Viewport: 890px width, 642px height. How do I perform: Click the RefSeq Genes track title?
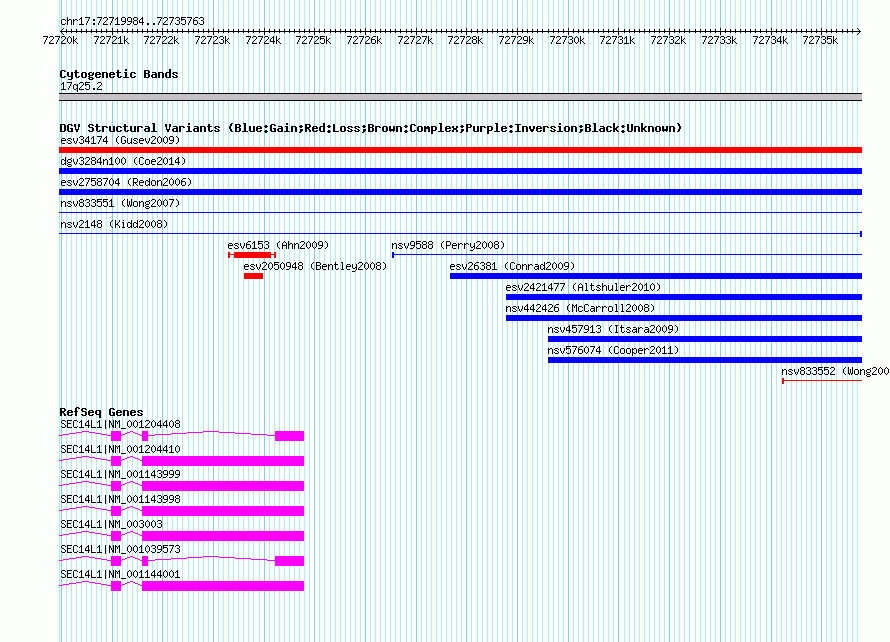(x=101, y=412)
